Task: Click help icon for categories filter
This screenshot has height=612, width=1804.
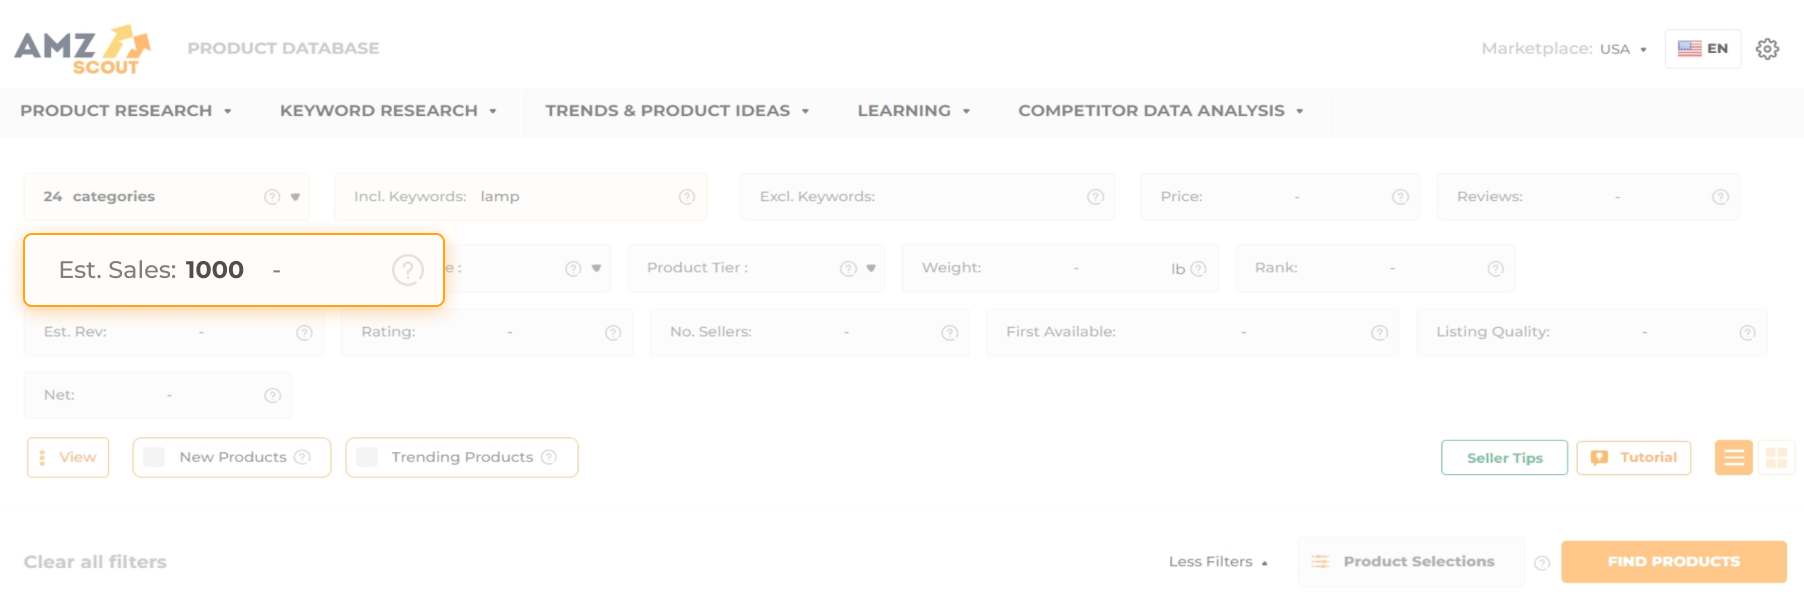Action: tap(272, 197)
